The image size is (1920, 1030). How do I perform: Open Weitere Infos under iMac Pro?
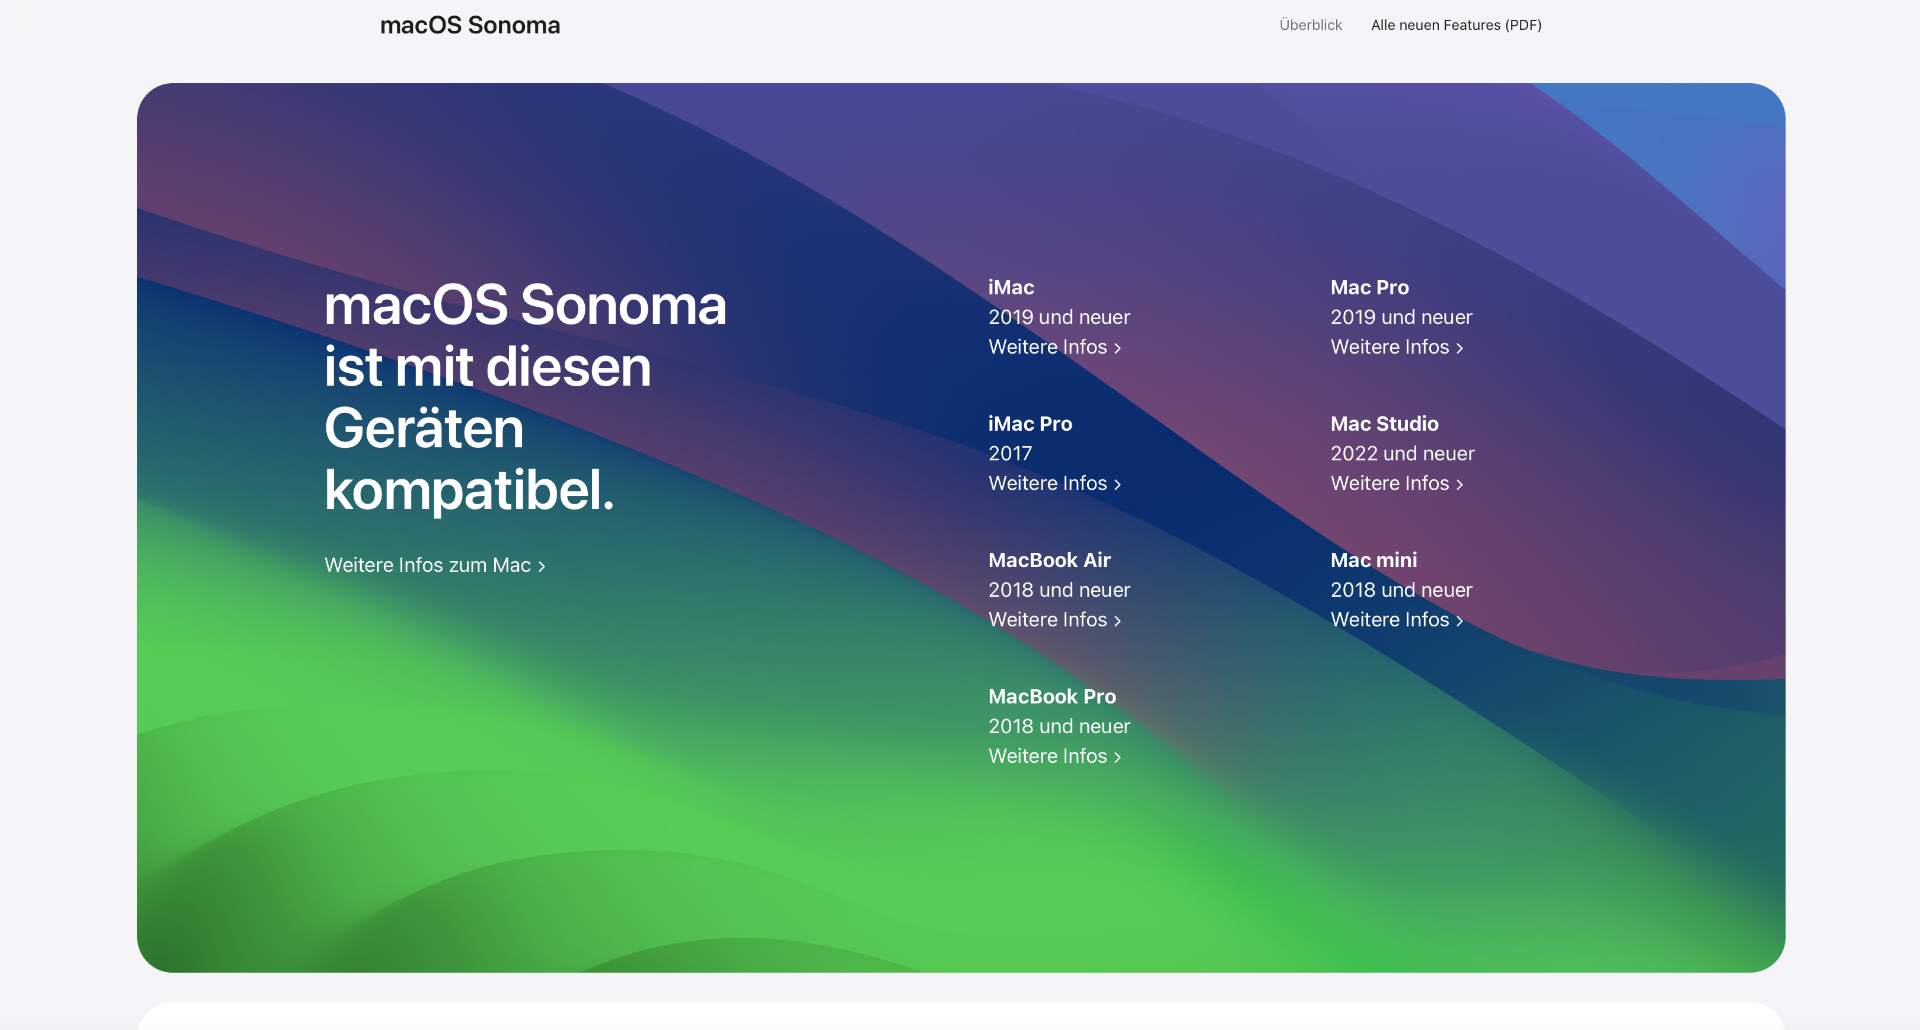click(x=1047, y=483)
